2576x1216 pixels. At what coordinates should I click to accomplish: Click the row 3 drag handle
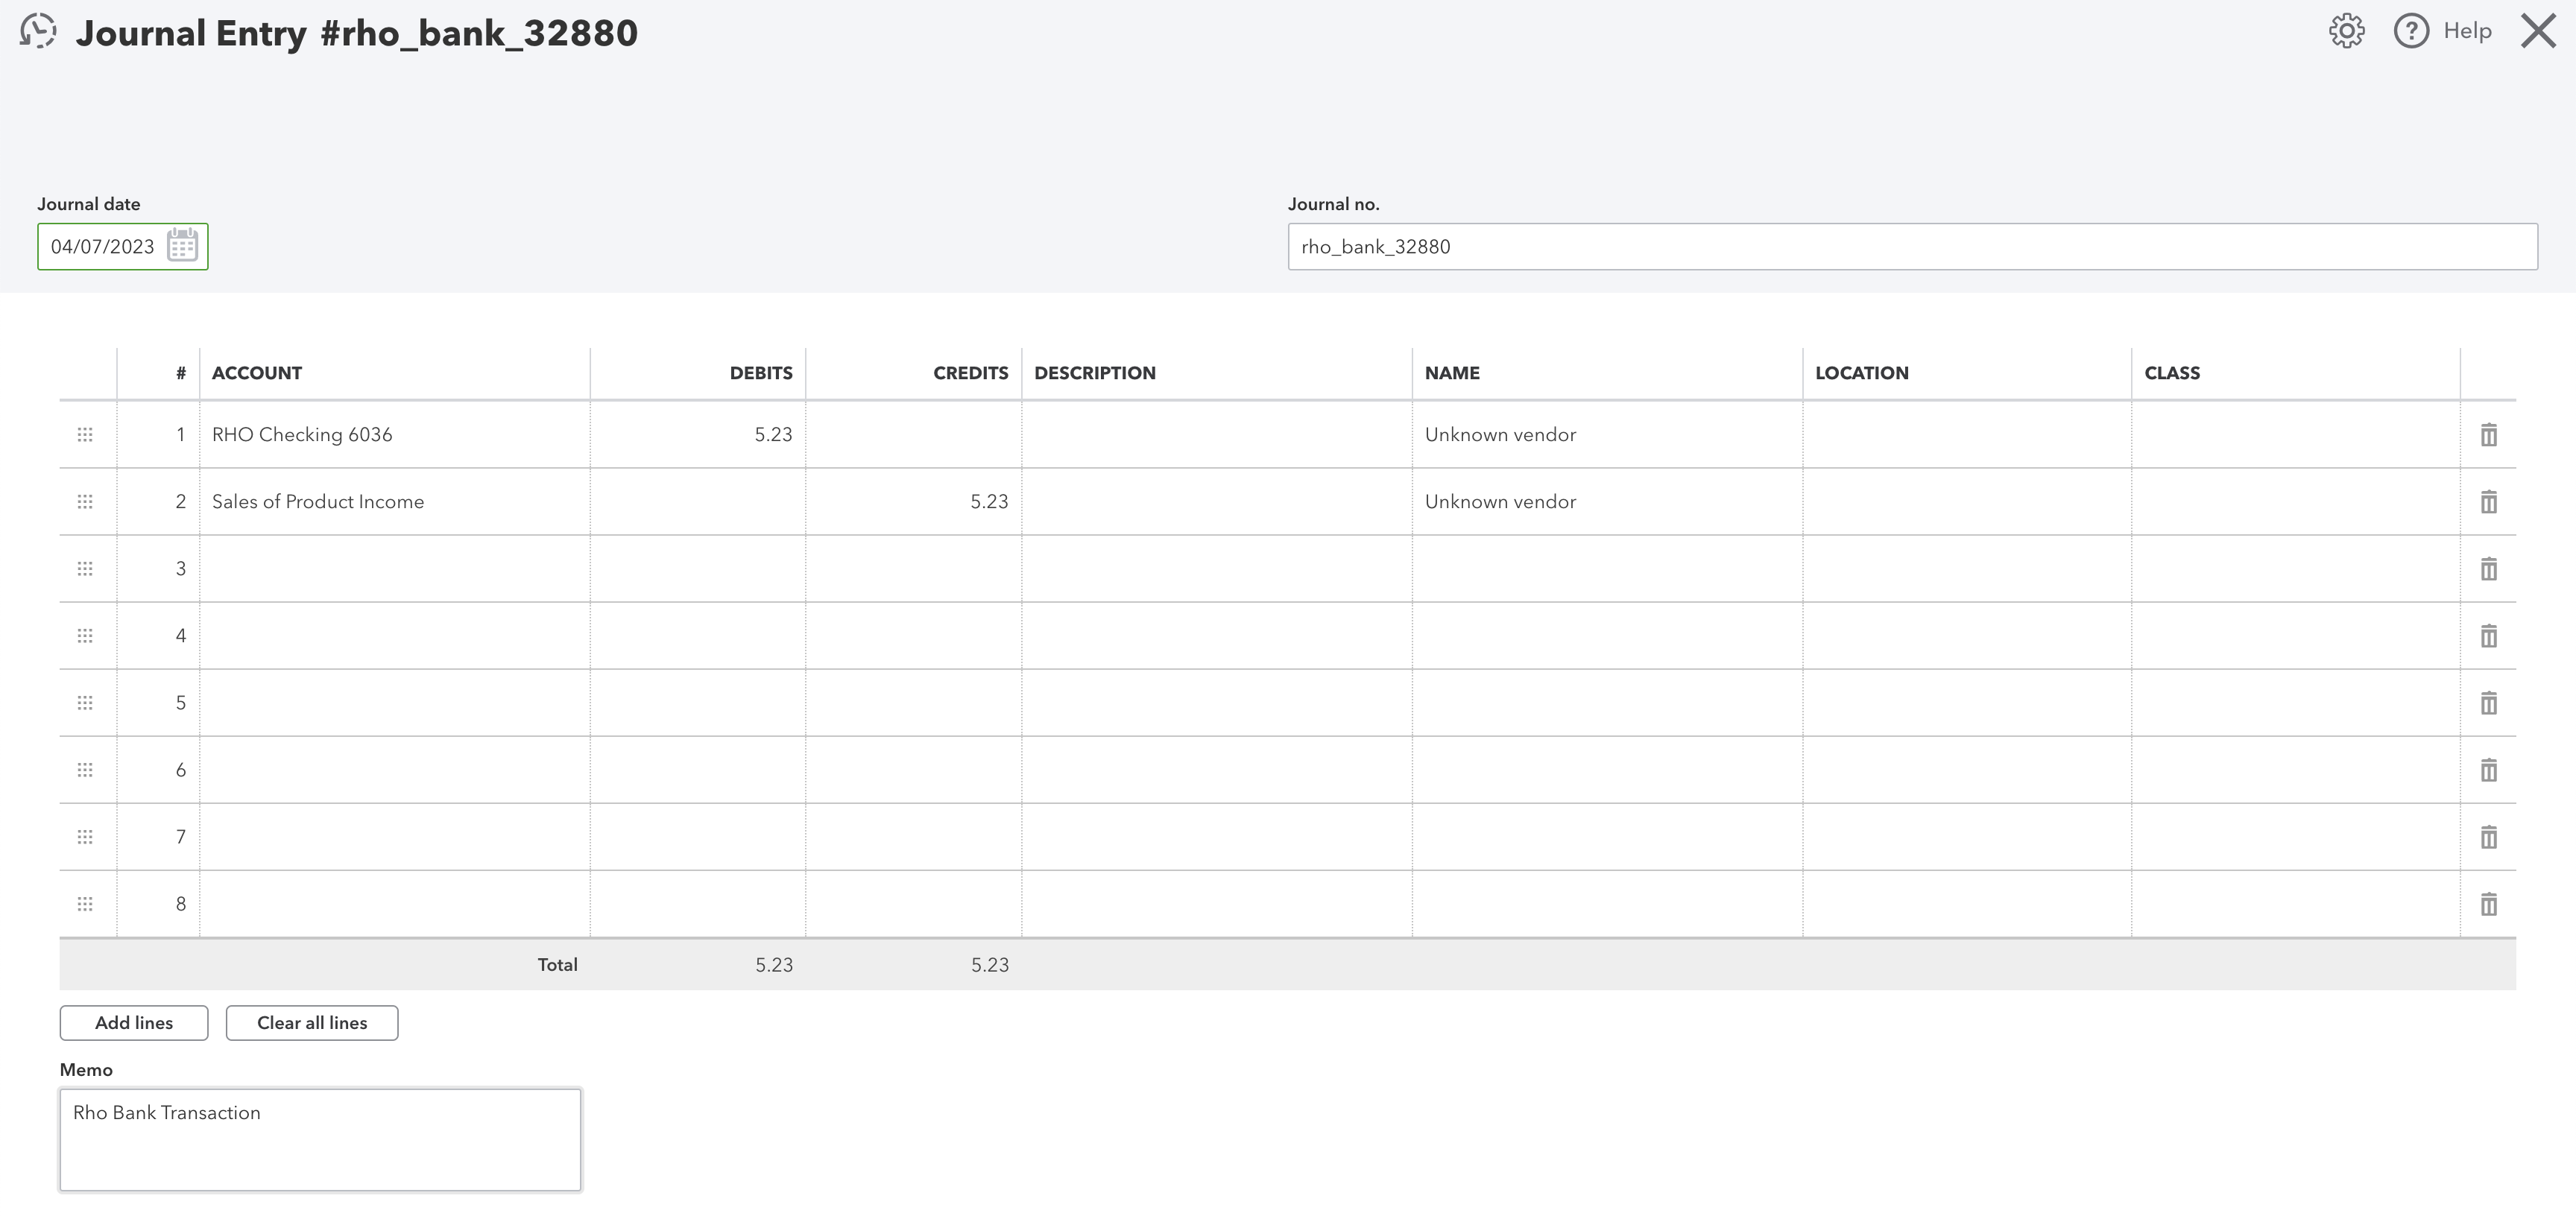coord(85,569)
